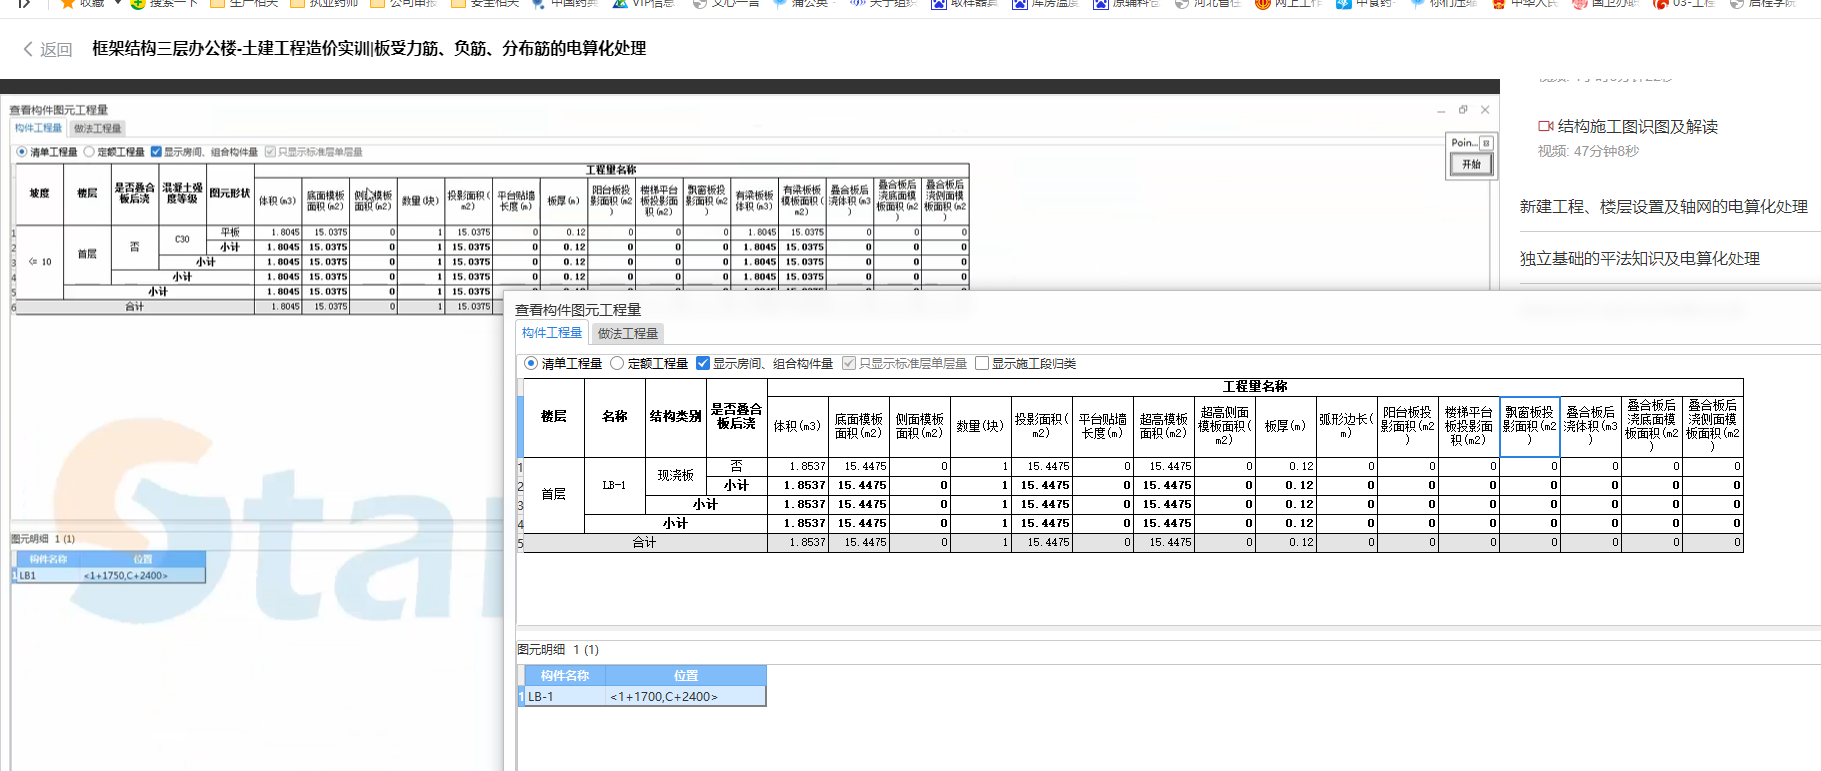Click 阳台板投影面积 header in front table
The width and height of the screenshot is (1821, 771).
click(1407, 426)
